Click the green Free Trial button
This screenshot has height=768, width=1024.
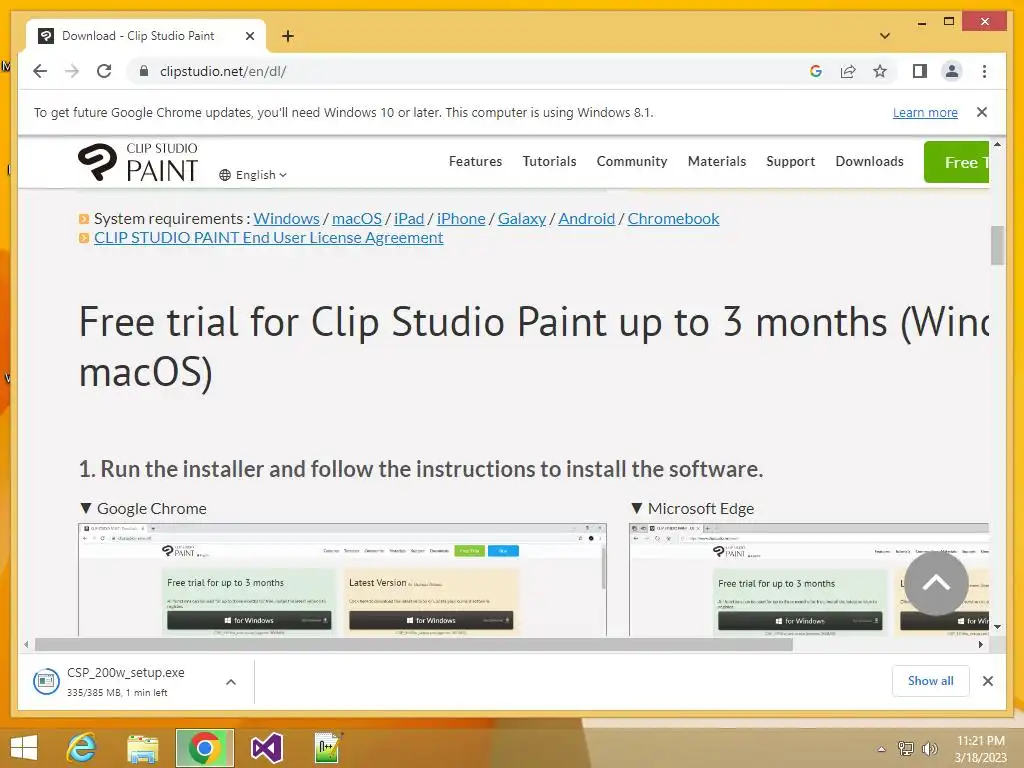tap(957, 162)
